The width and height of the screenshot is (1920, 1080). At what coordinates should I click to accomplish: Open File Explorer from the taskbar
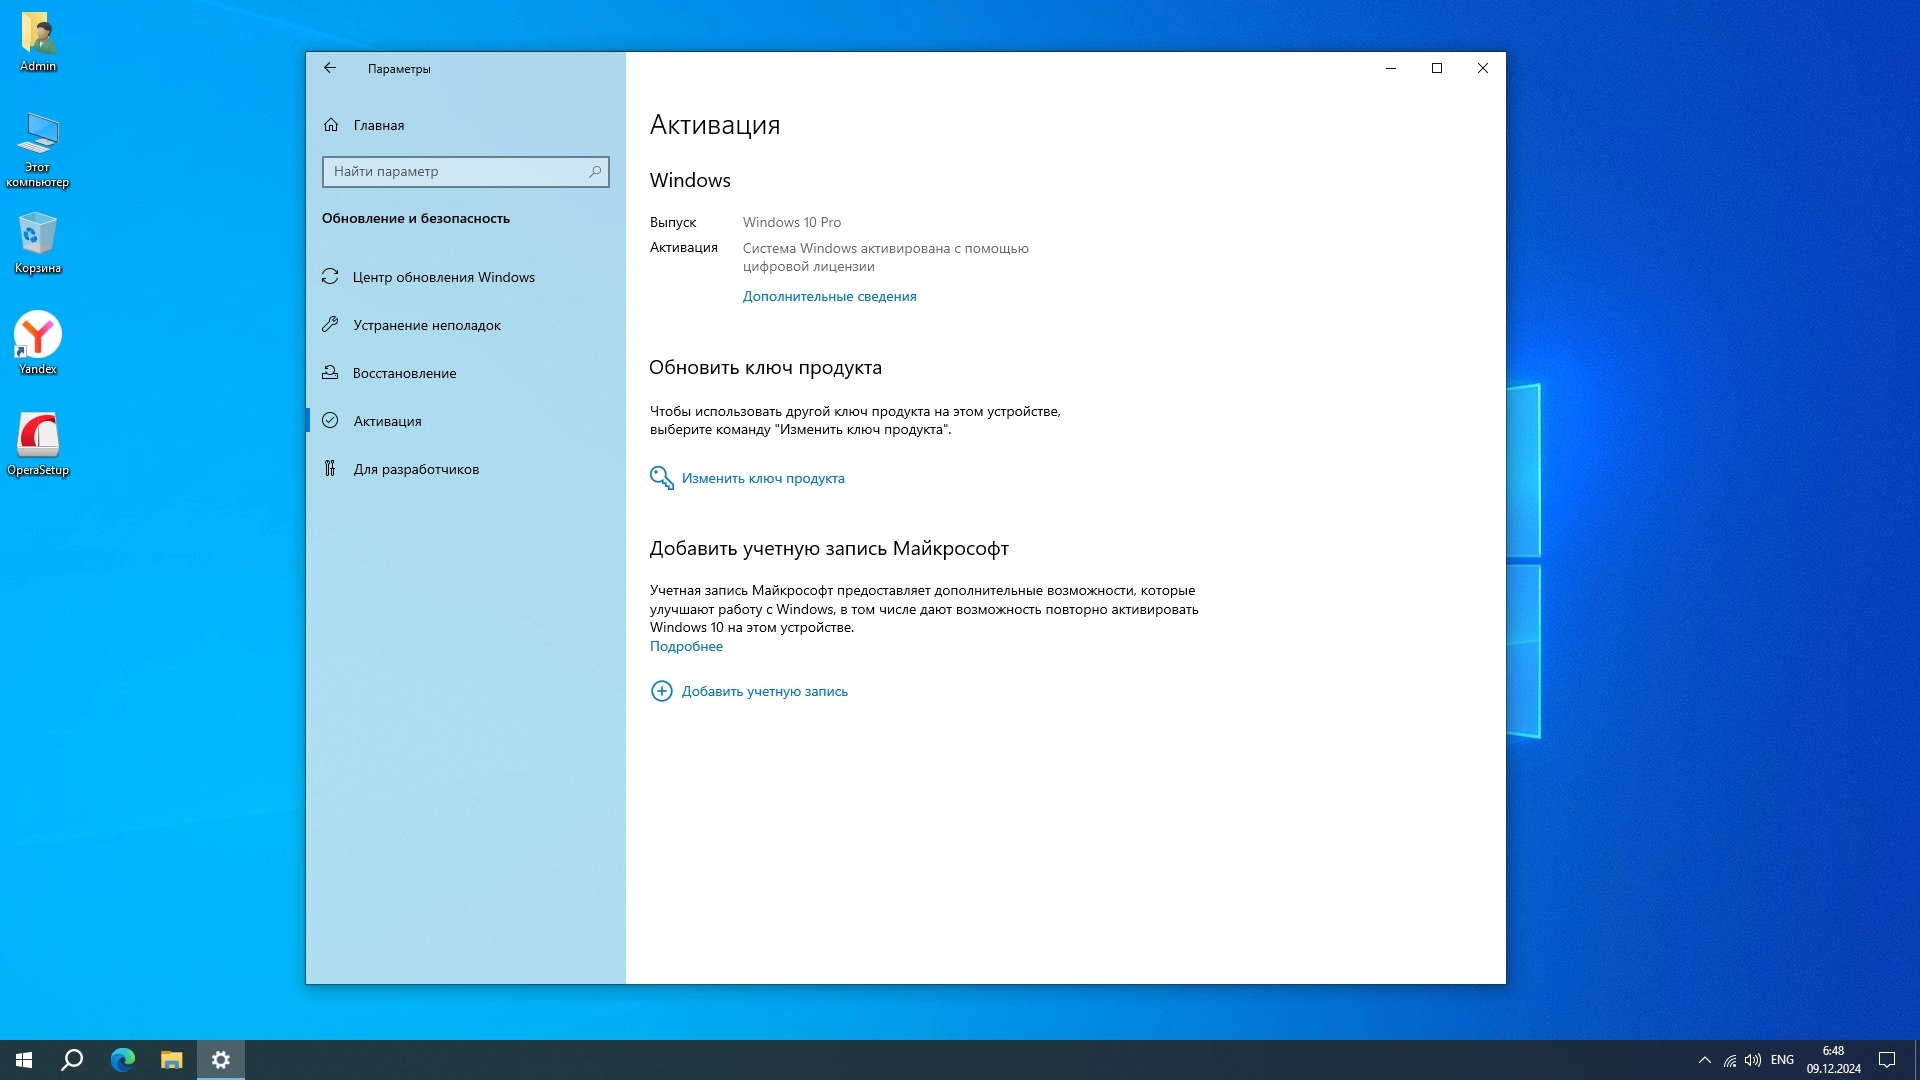click(172, 1060)
